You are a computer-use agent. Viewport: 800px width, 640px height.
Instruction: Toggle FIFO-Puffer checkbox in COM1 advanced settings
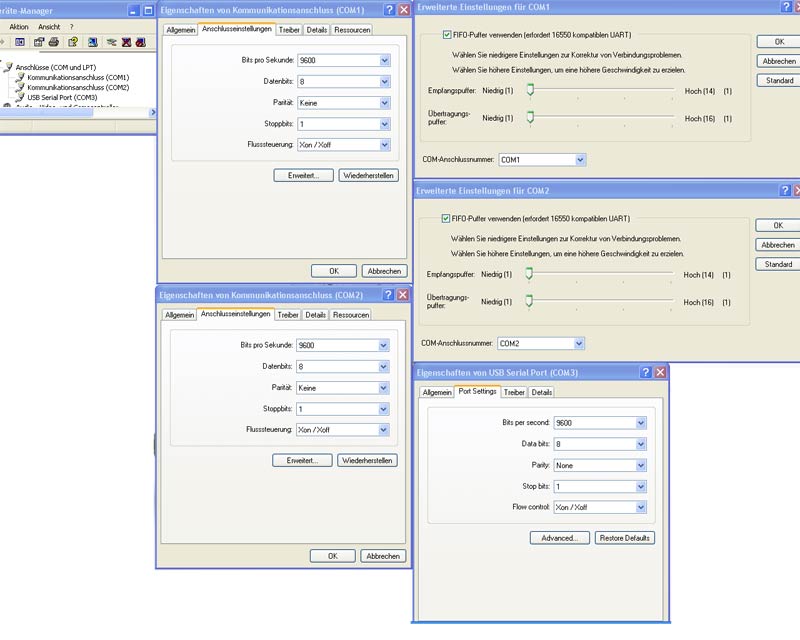pyautogui.click(x=447, y=35)
